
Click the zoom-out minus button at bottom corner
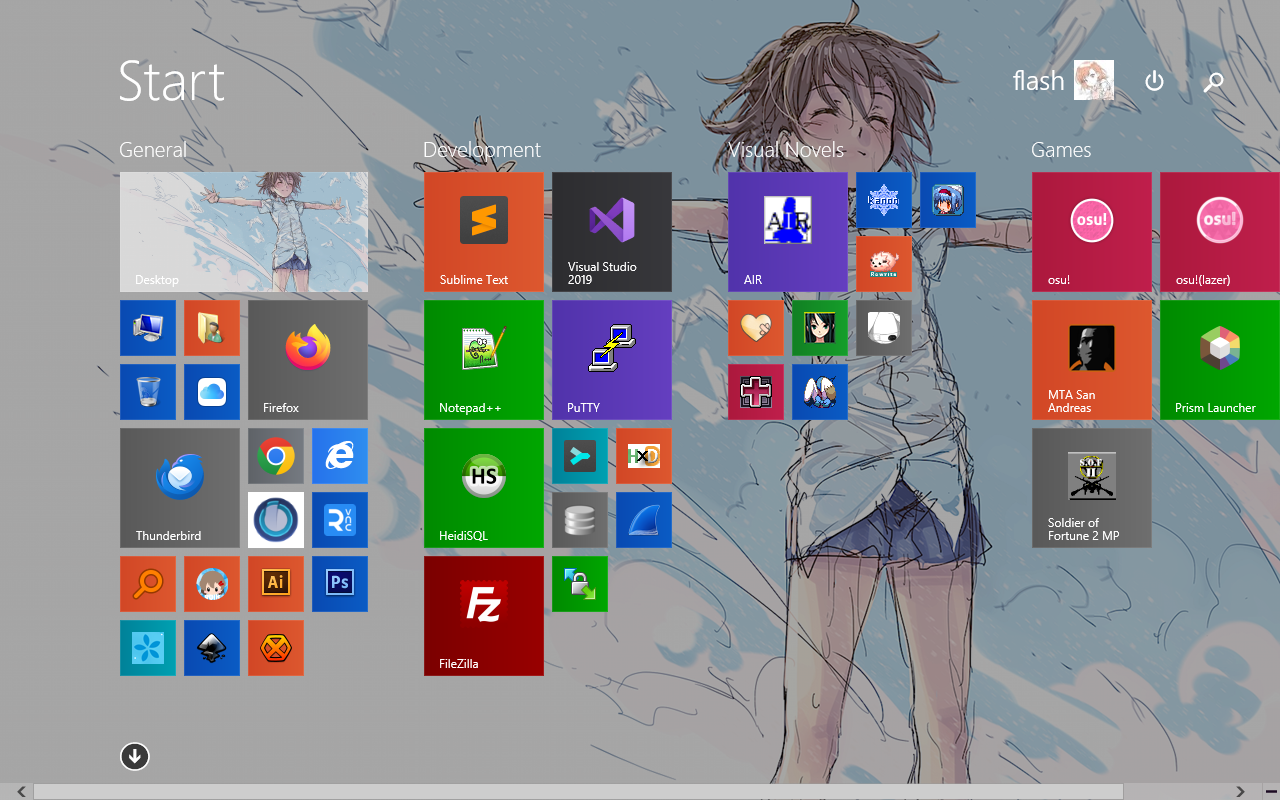[x=1270, y=792]
